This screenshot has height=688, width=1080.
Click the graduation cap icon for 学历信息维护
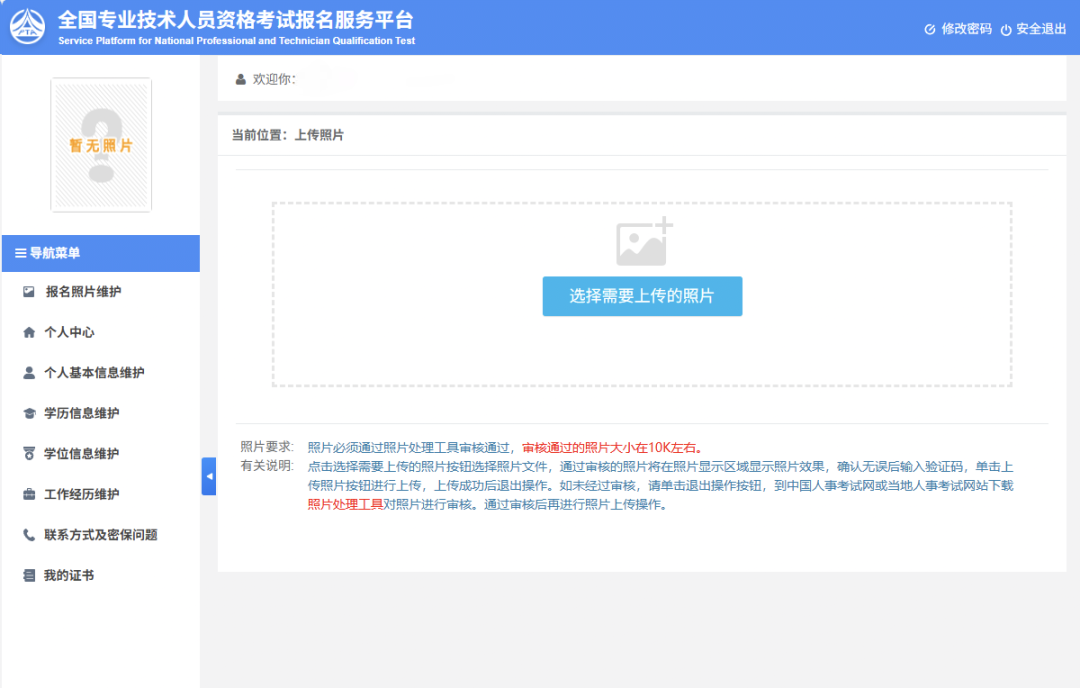point(28,412)
